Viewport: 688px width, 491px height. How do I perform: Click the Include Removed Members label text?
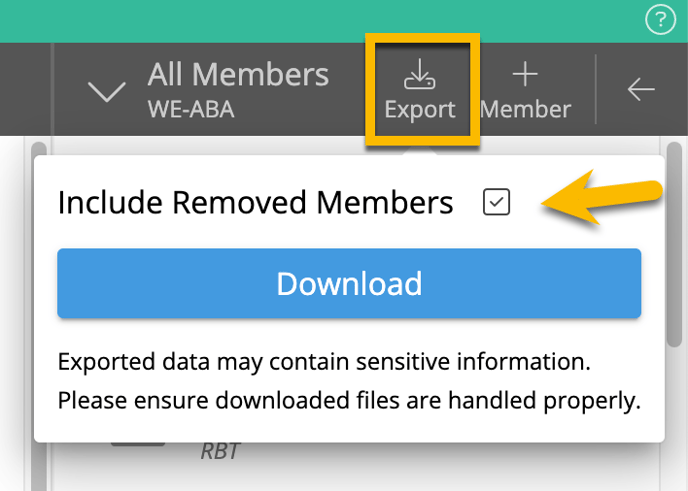[x=255, y=202]
